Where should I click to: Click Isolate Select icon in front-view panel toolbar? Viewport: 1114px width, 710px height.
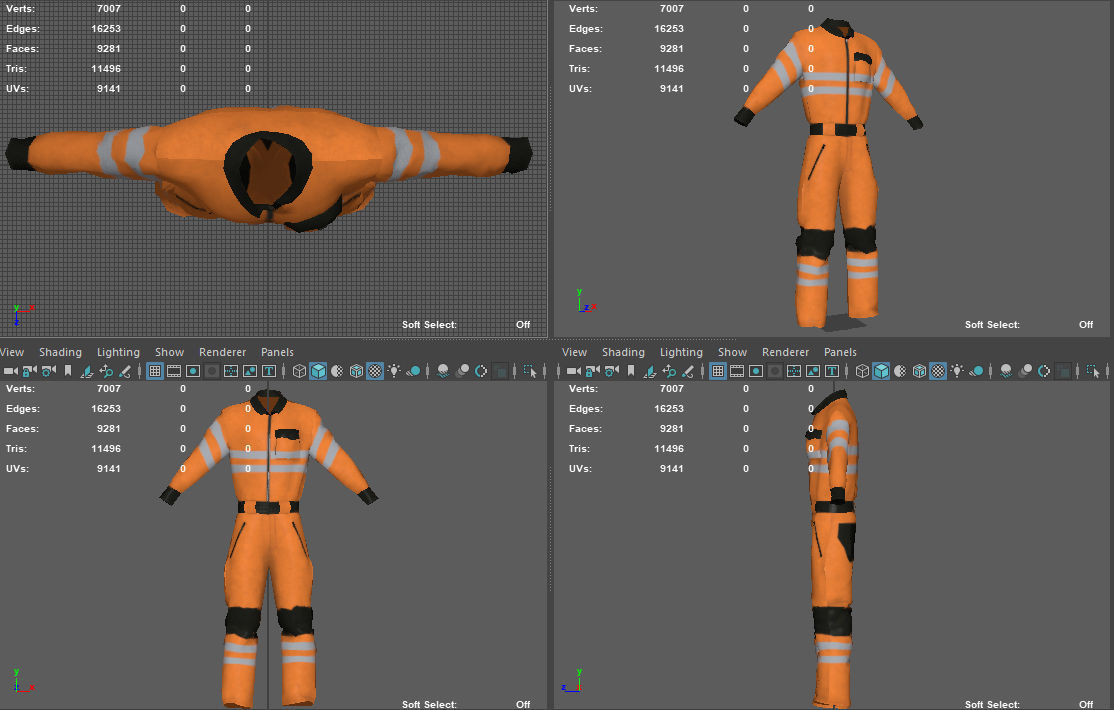530,371
